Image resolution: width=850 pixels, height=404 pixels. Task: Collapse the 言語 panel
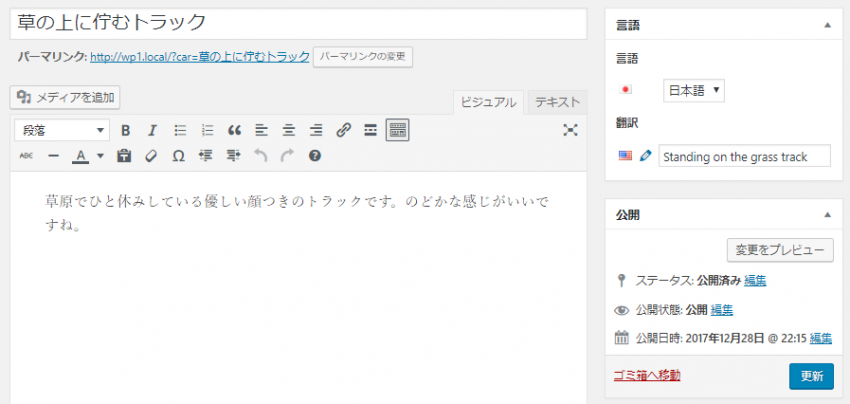coord(827,25)
